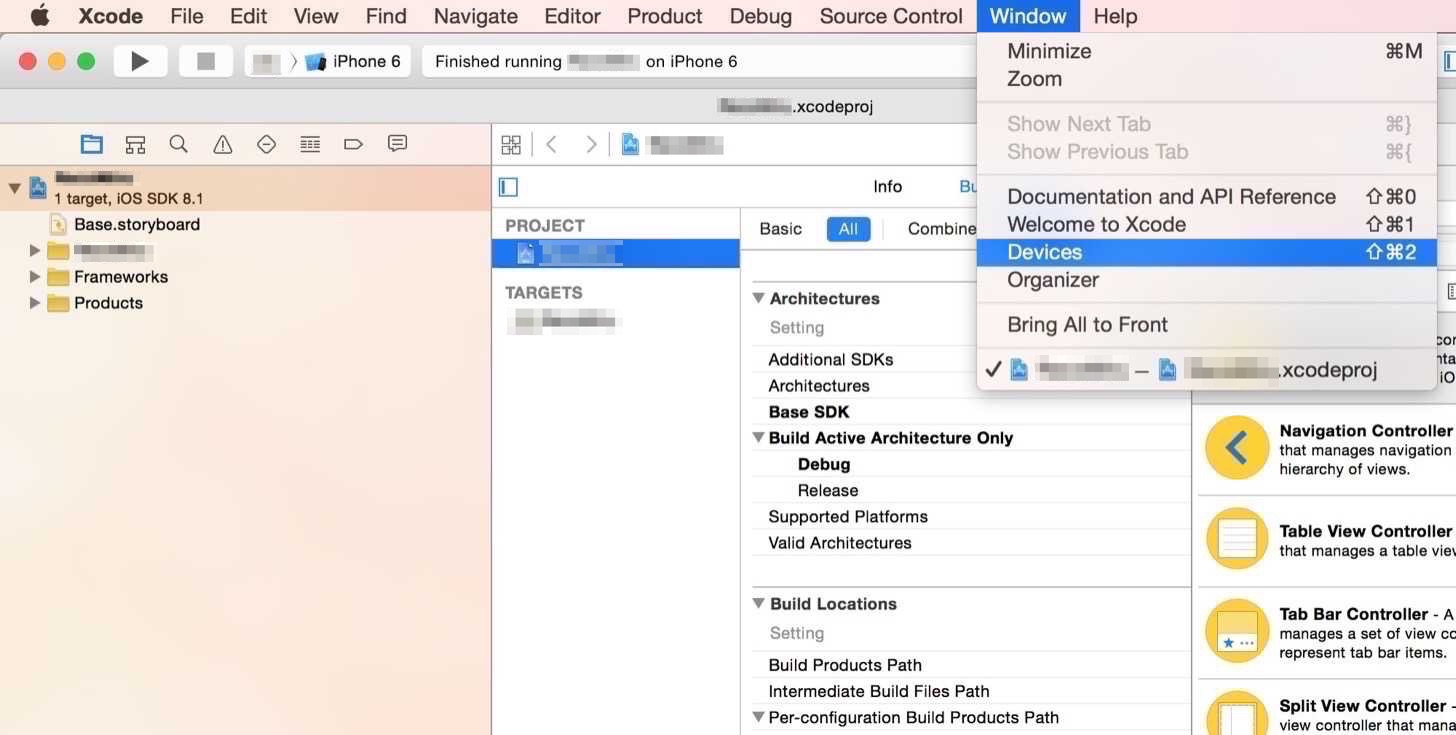Expand the Frameworks folder
This screenshot has height=735, width=1456.
[x=35, y=277]
